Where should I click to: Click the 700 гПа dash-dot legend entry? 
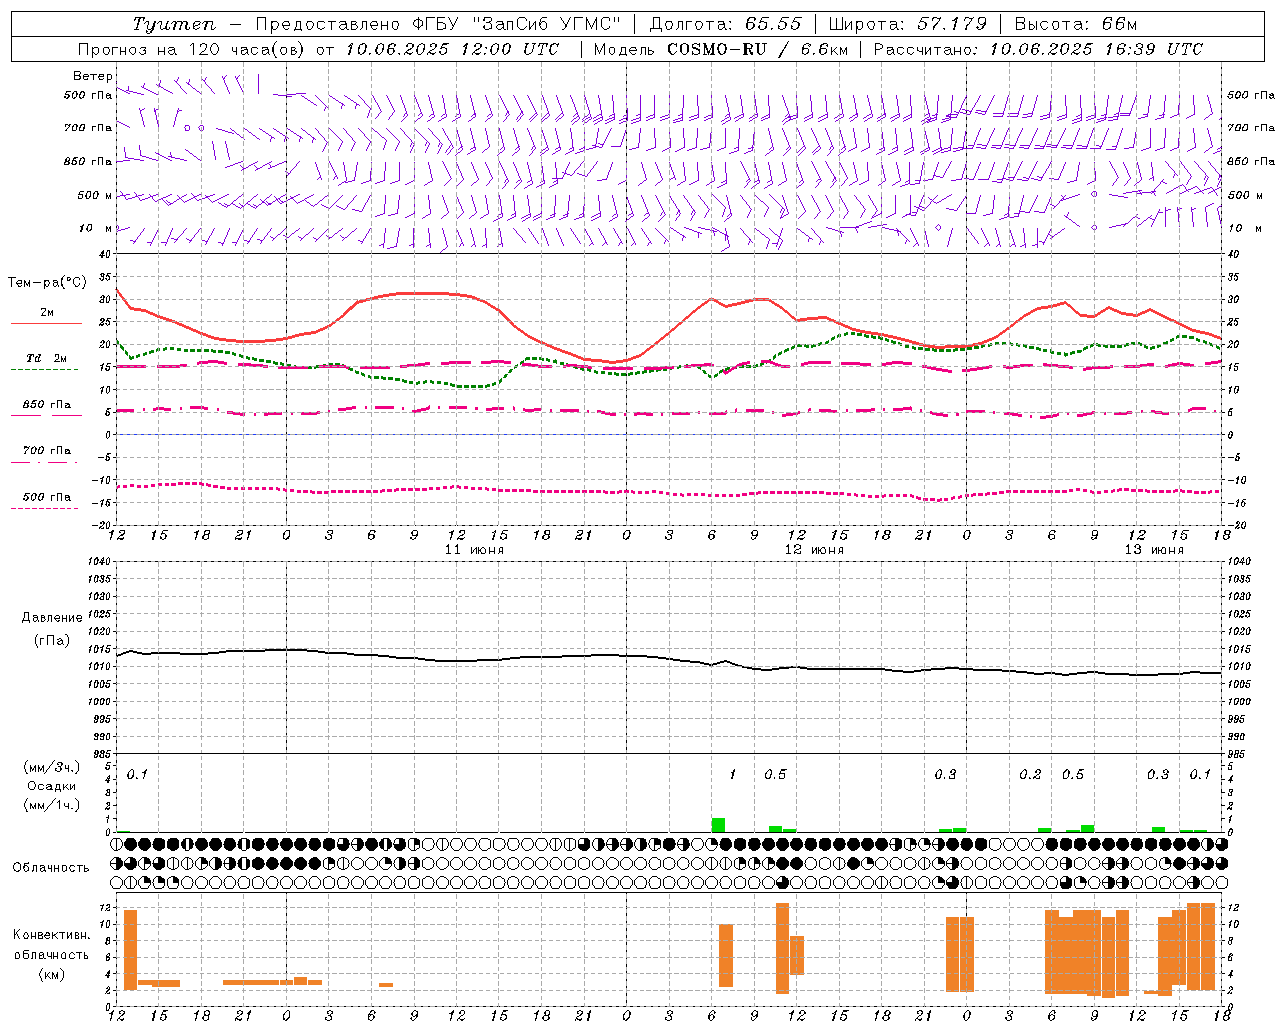click(46, 451)
